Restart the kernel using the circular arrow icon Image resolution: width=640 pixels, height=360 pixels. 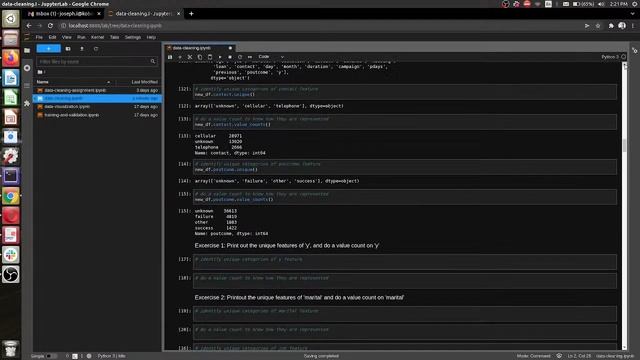(240, 57)
